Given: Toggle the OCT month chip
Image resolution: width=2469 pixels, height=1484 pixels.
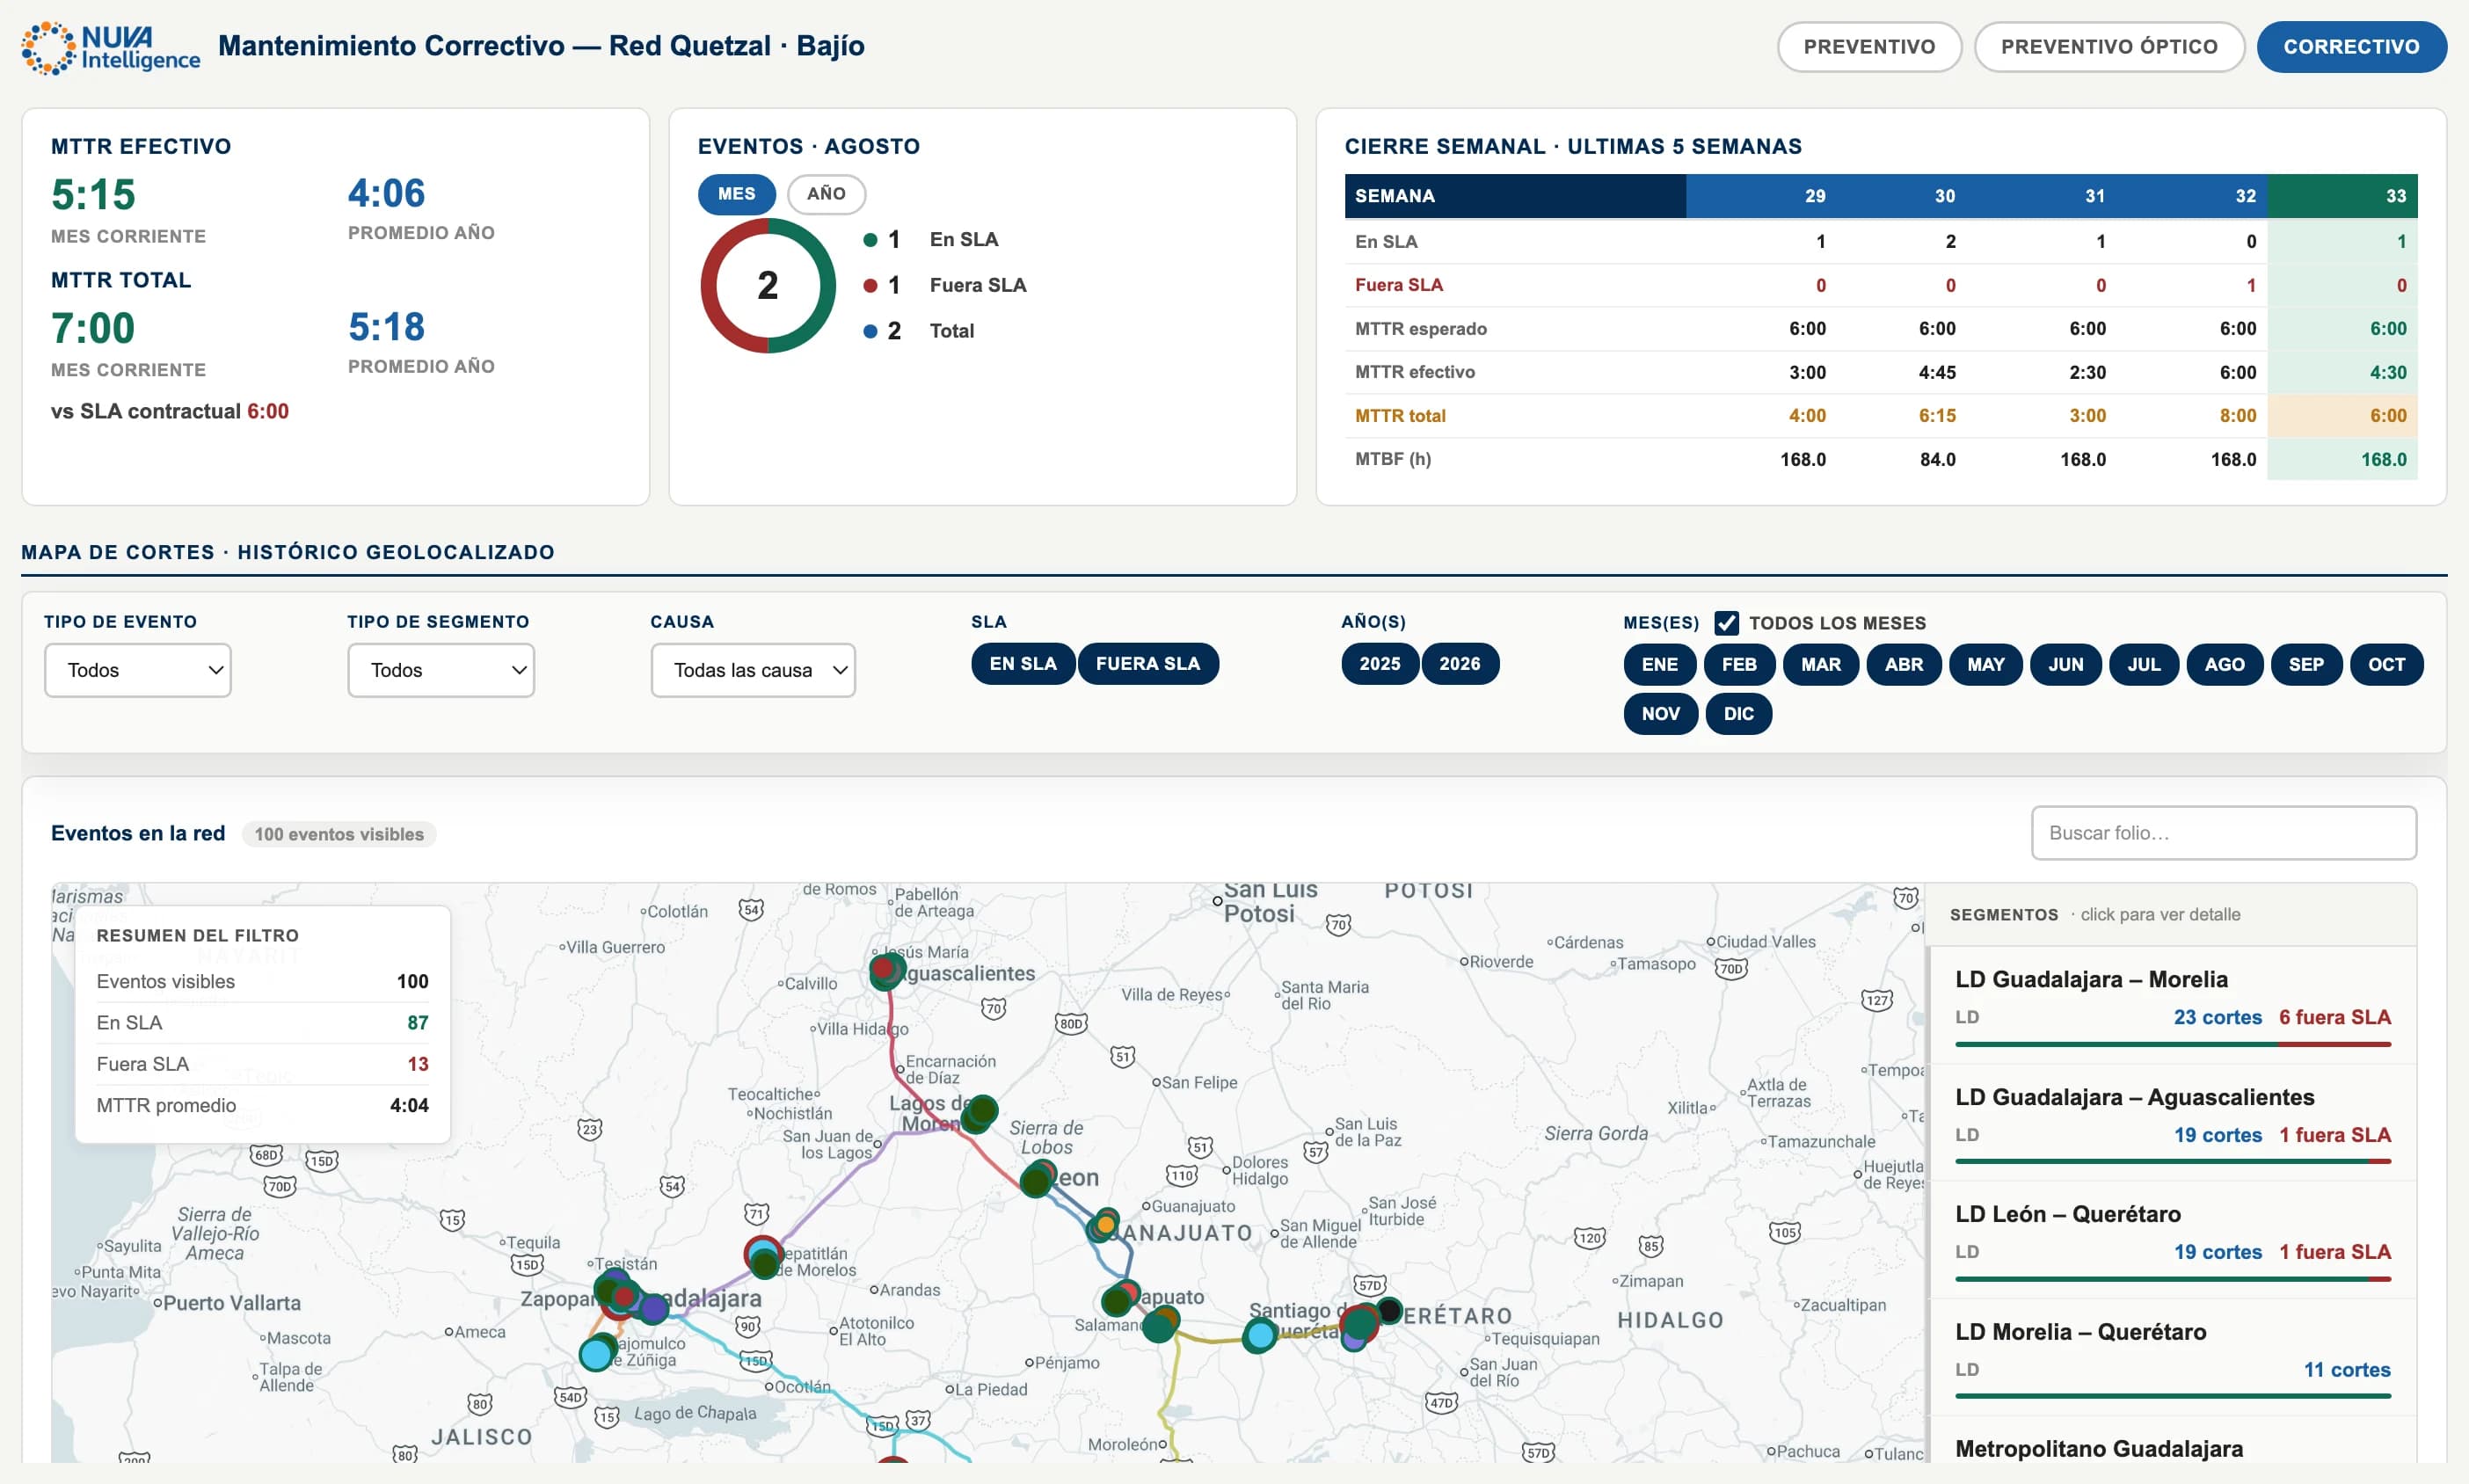Looking at the screenshot, I should (2386, 665).
